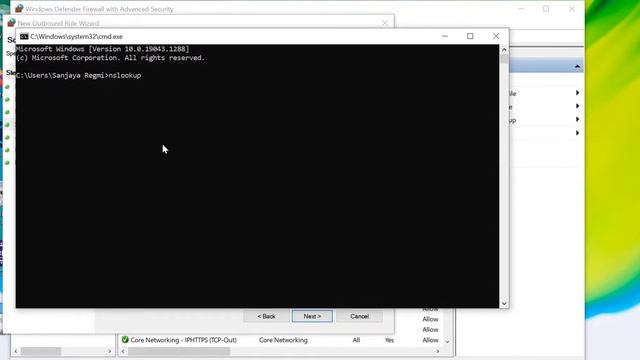Click down arrow of rules list vertical scrollbar
The height and width of the screenshot is (360, 640).
(447, 342)
